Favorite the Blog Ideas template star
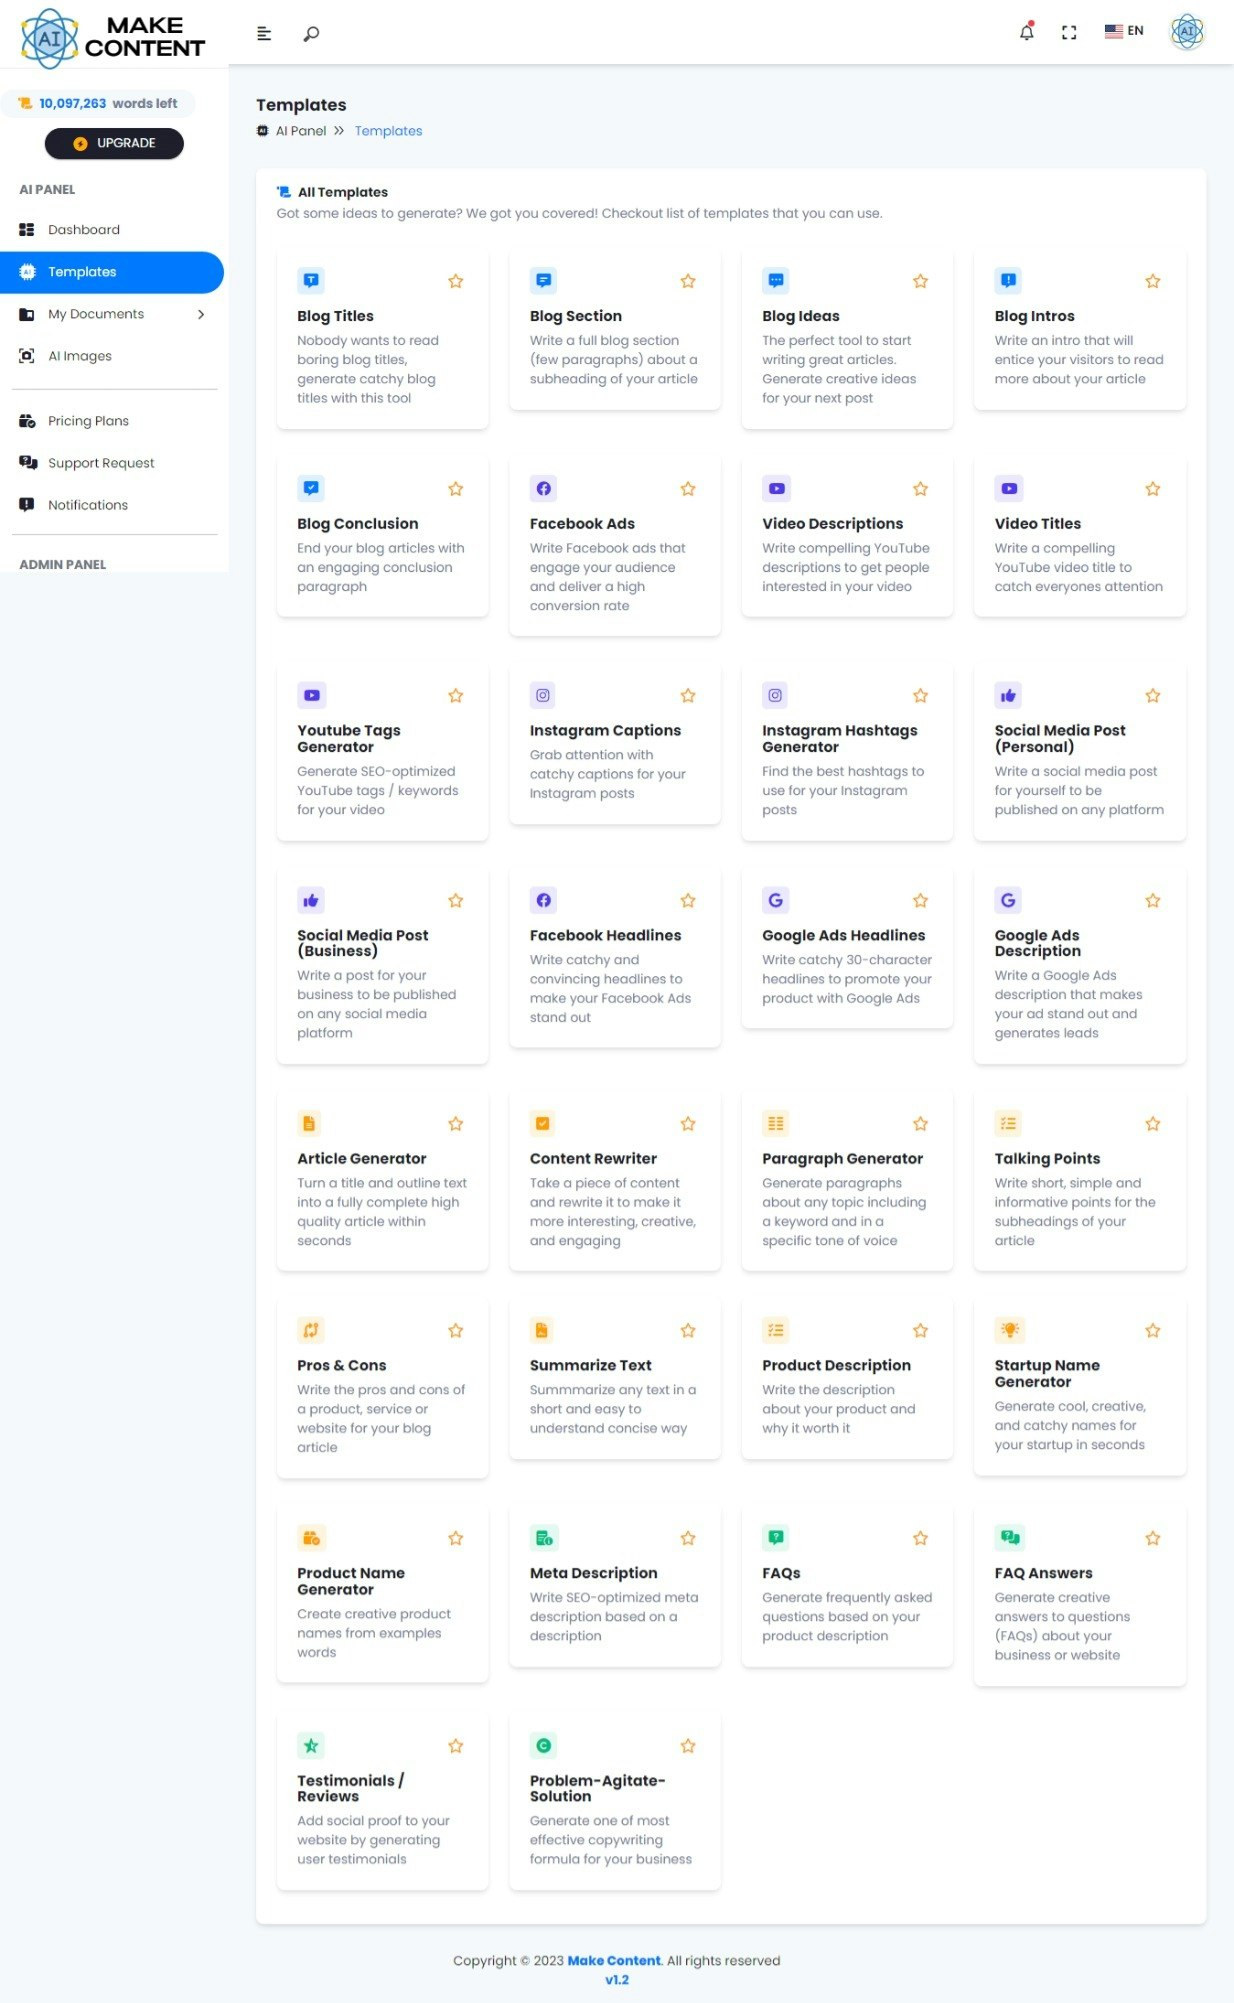The width and height of the screenshot is (1234, 2003). [x=921, y=281]
